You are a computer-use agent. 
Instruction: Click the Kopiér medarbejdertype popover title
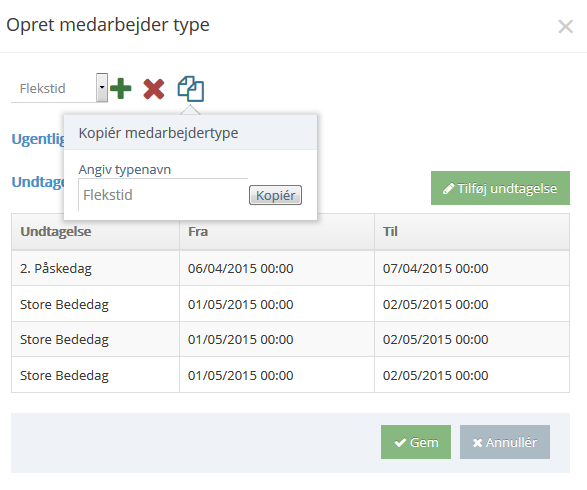coord(158,133)
